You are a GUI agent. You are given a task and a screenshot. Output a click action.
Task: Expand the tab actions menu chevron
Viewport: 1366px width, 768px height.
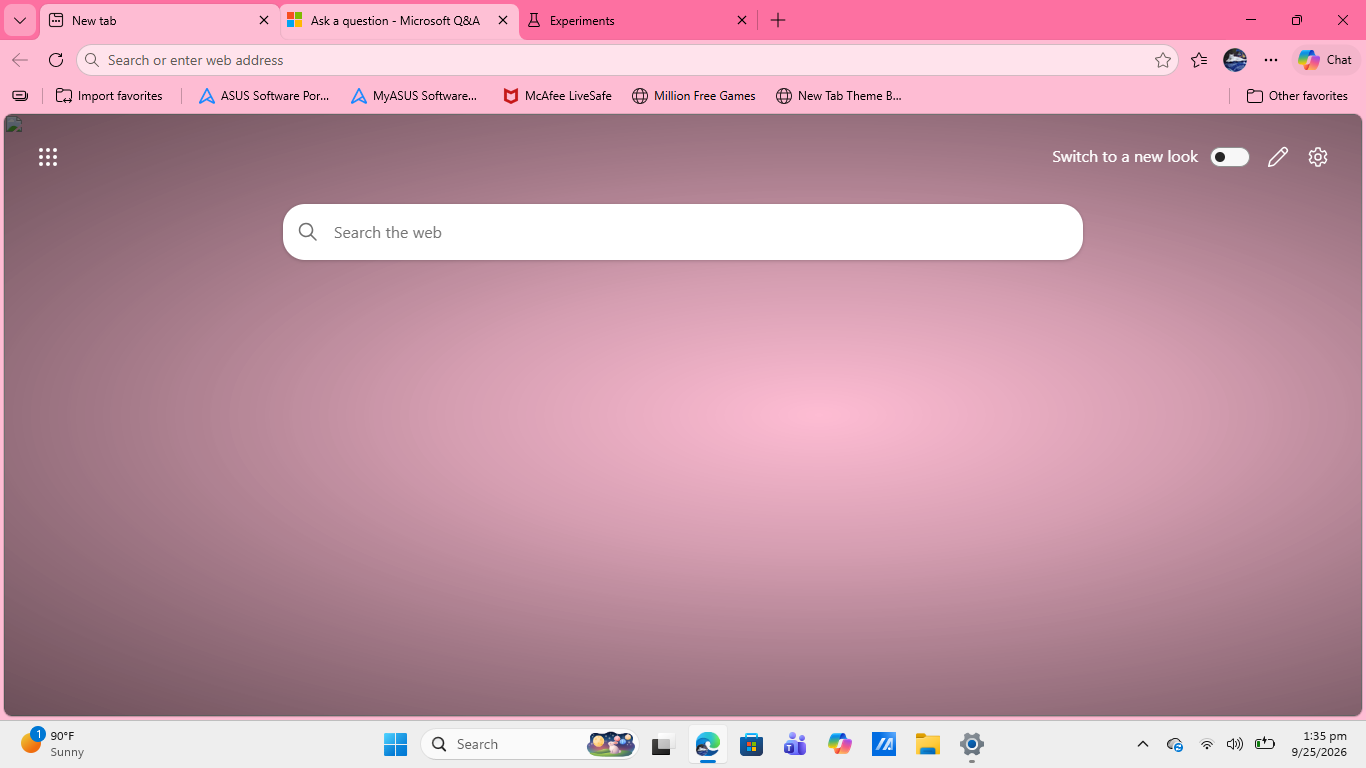[x=20, y=20]
